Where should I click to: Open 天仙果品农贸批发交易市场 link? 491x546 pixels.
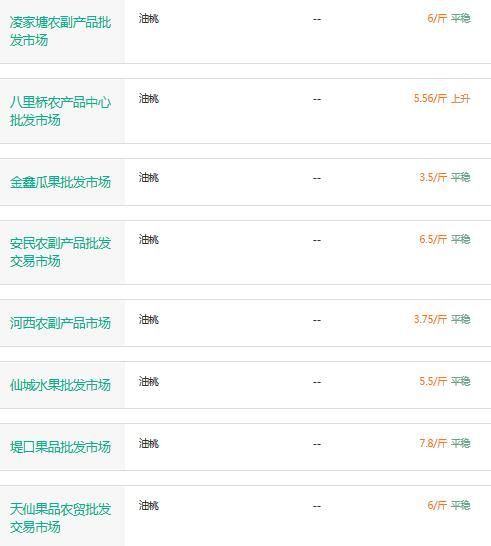(x=60, y=518)
